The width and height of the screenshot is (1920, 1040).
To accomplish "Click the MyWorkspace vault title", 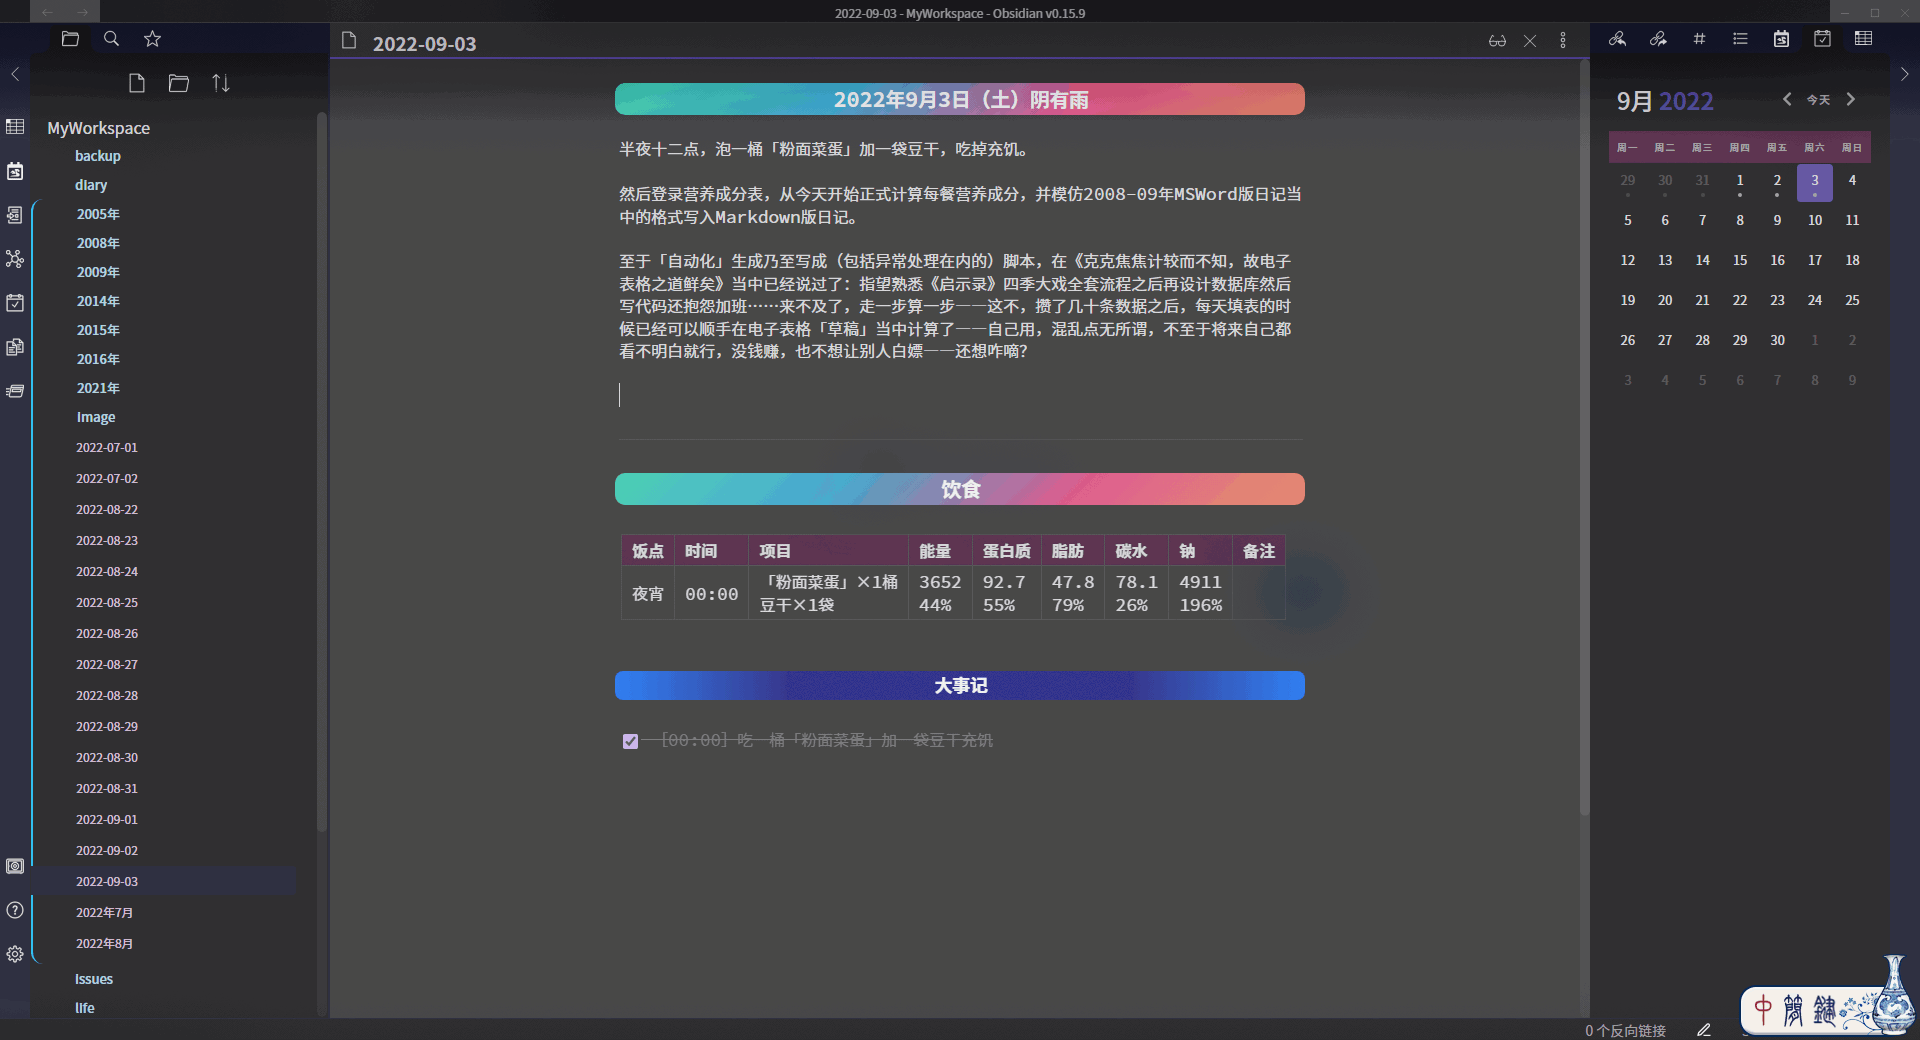I will [98, 128].
